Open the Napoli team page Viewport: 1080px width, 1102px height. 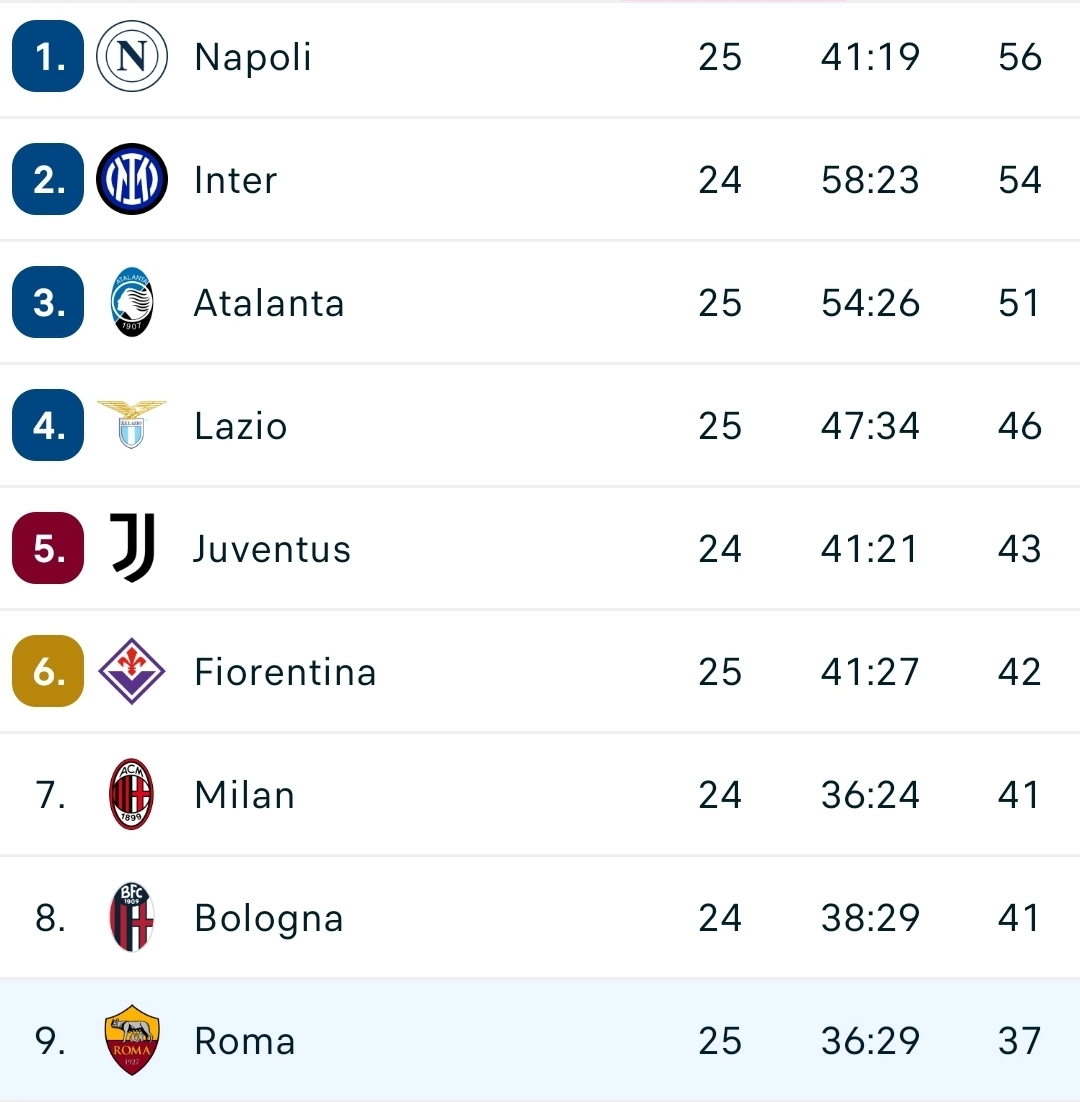click(x=252, y=57)
